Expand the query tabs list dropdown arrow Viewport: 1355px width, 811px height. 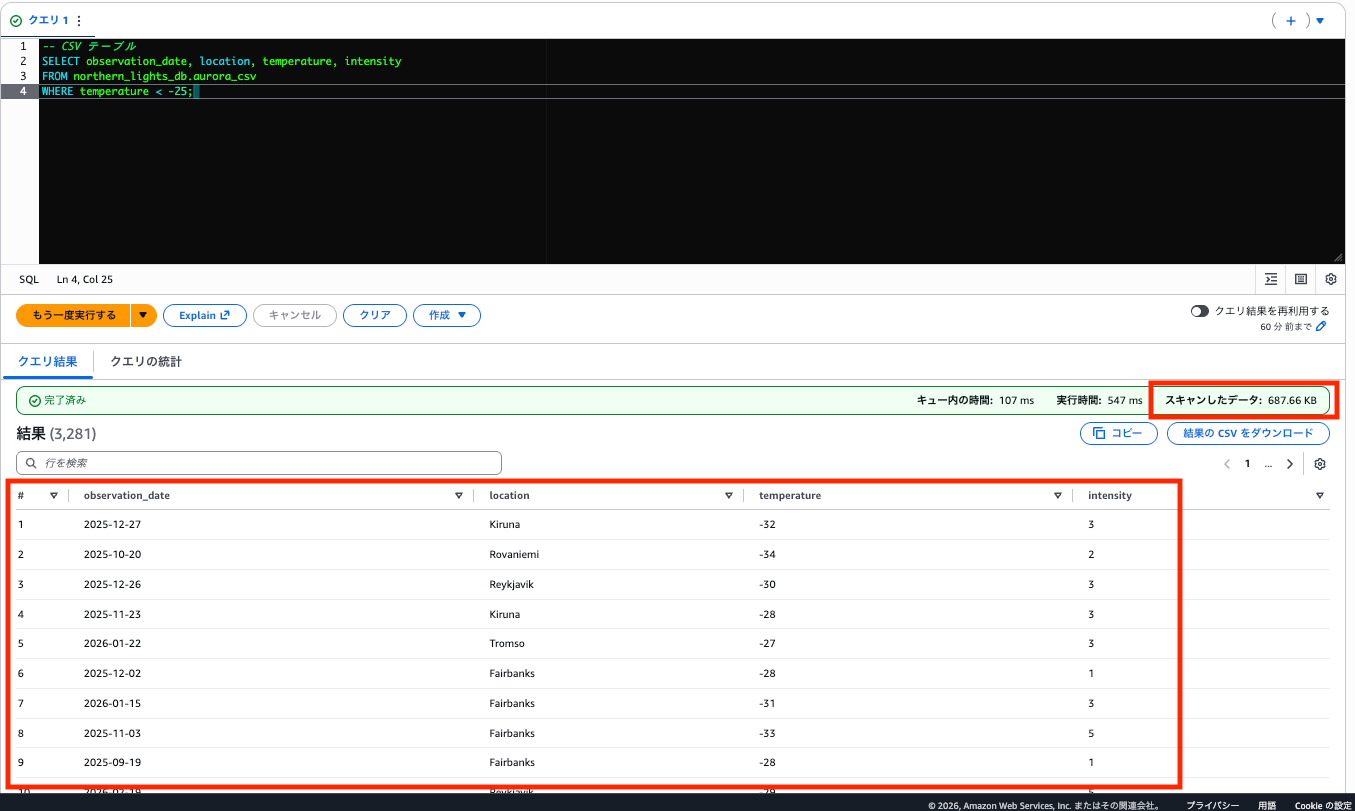click(1320, 20)
